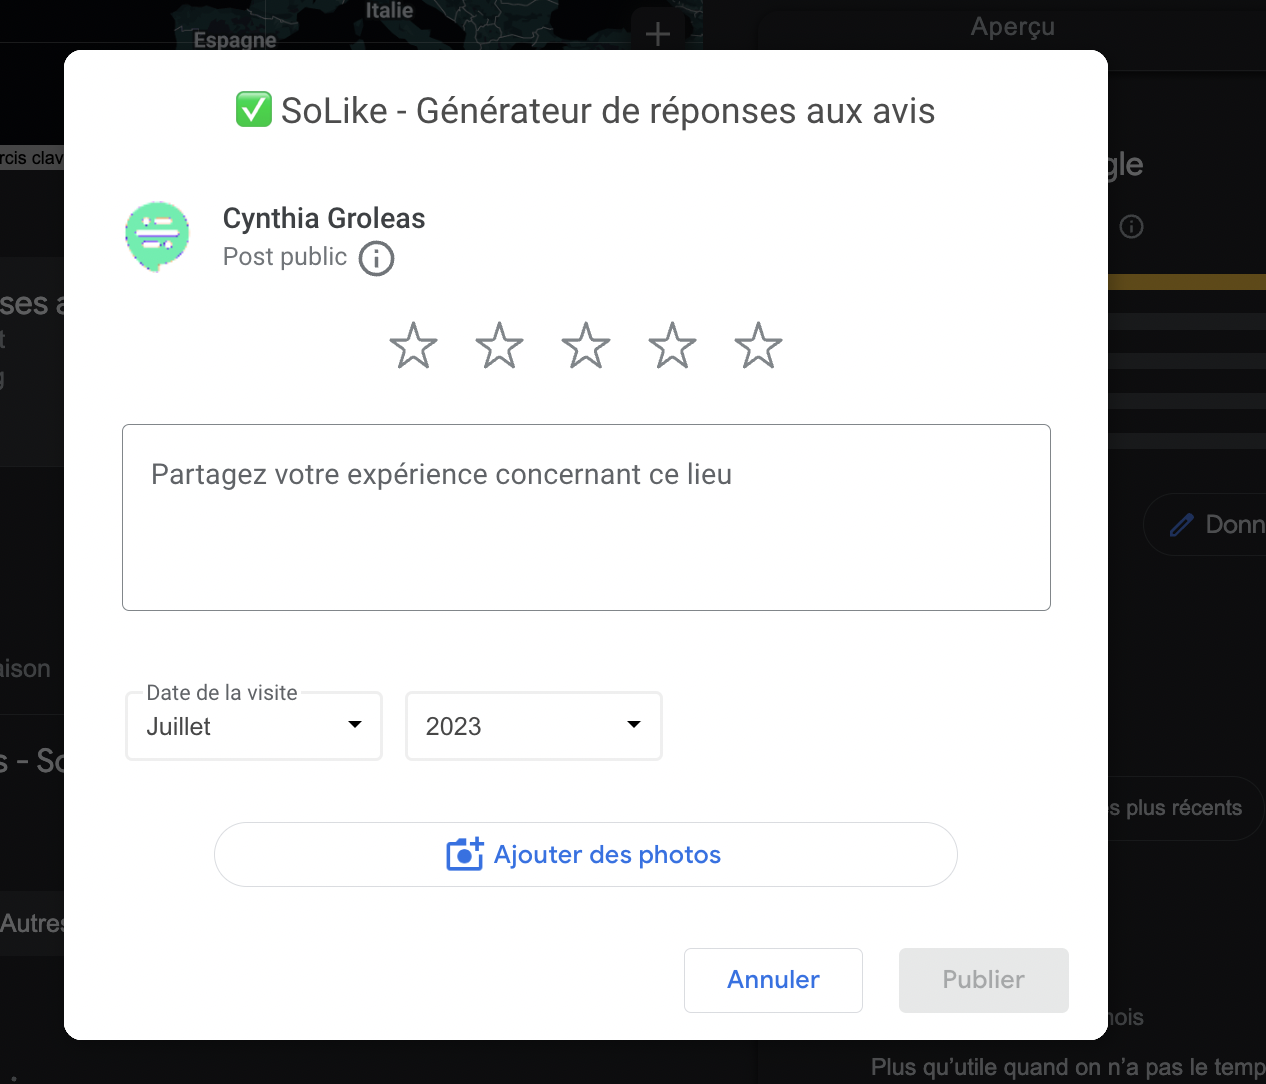Click the plus zoom button on the map

pos(658,34)
